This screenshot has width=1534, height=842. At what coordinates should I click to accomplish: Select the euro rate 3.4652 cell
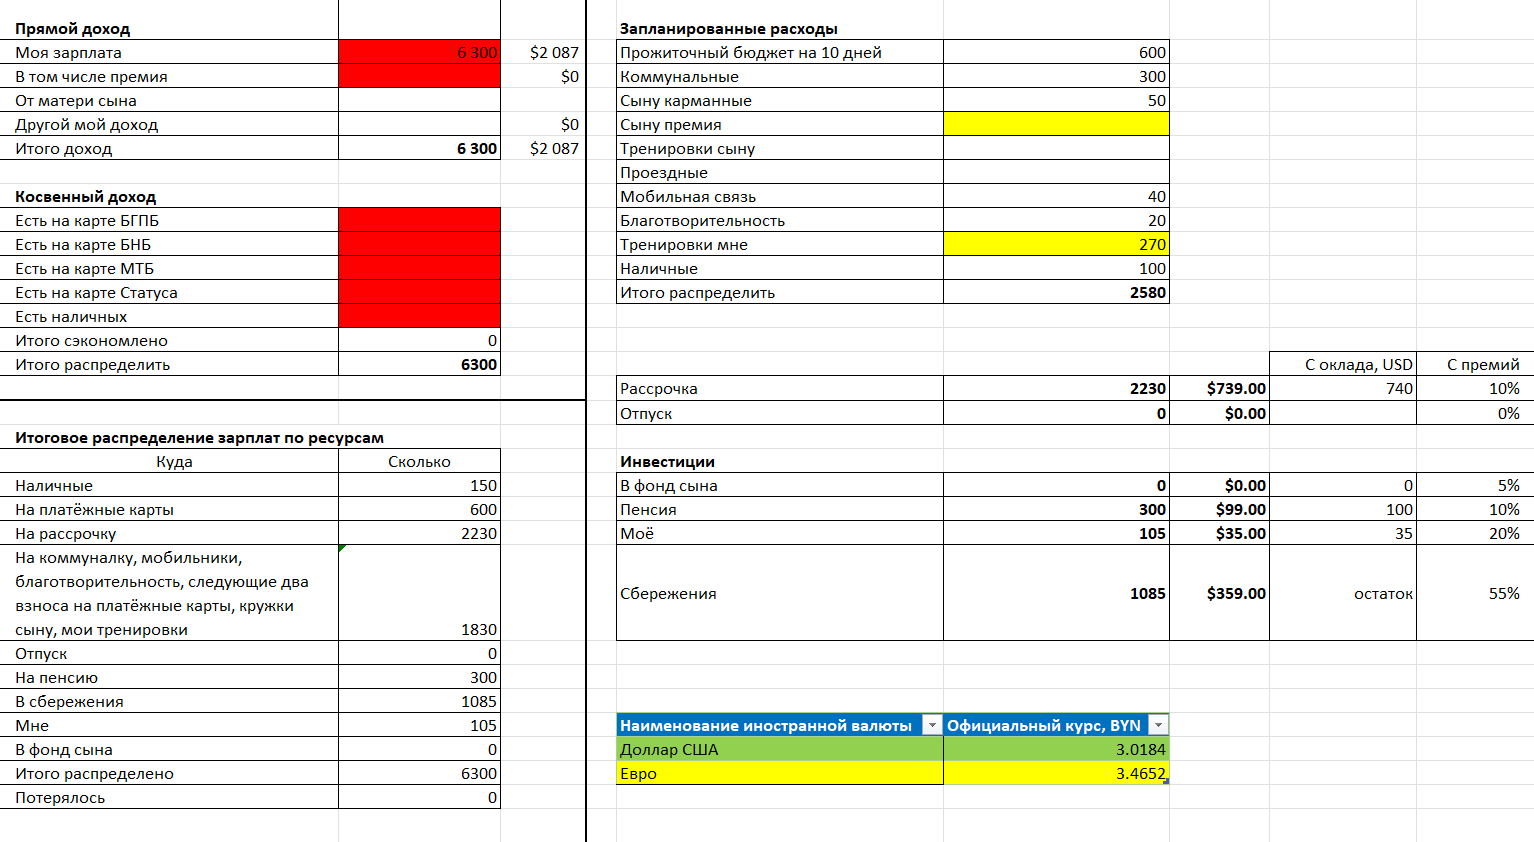(x=1056, y=773)
